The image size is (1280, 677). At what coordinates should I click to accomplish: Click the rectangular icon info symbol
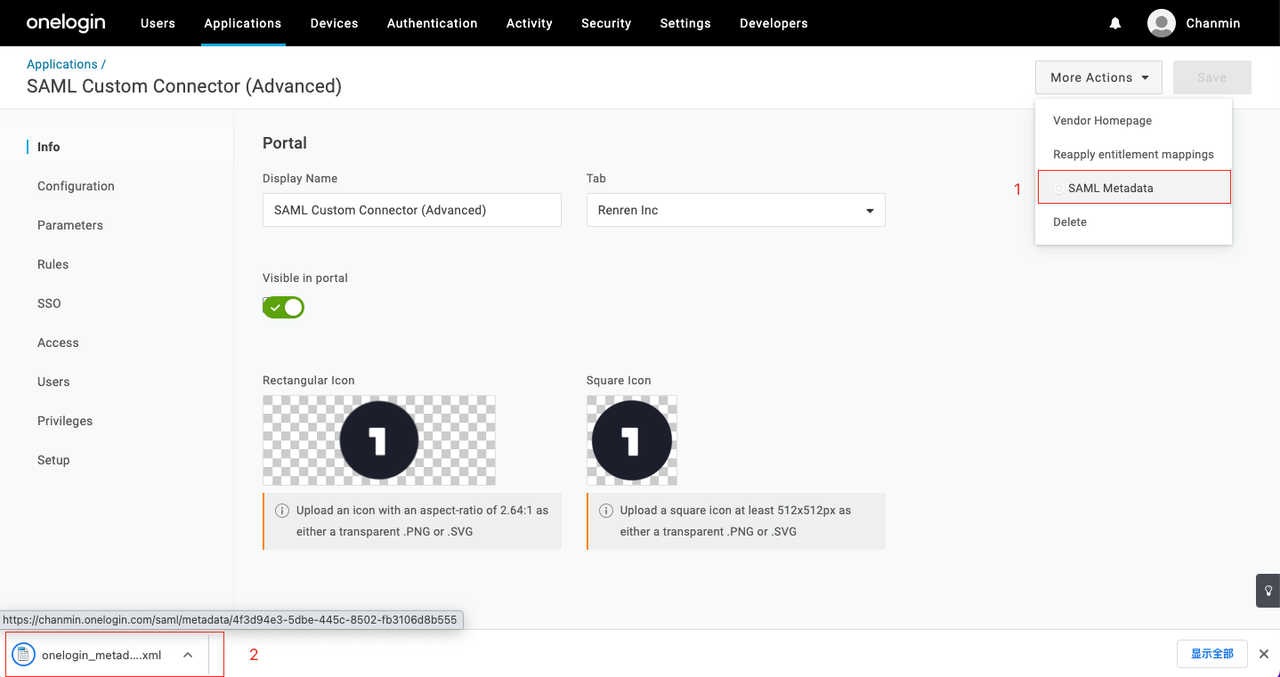tap(282, 511)
